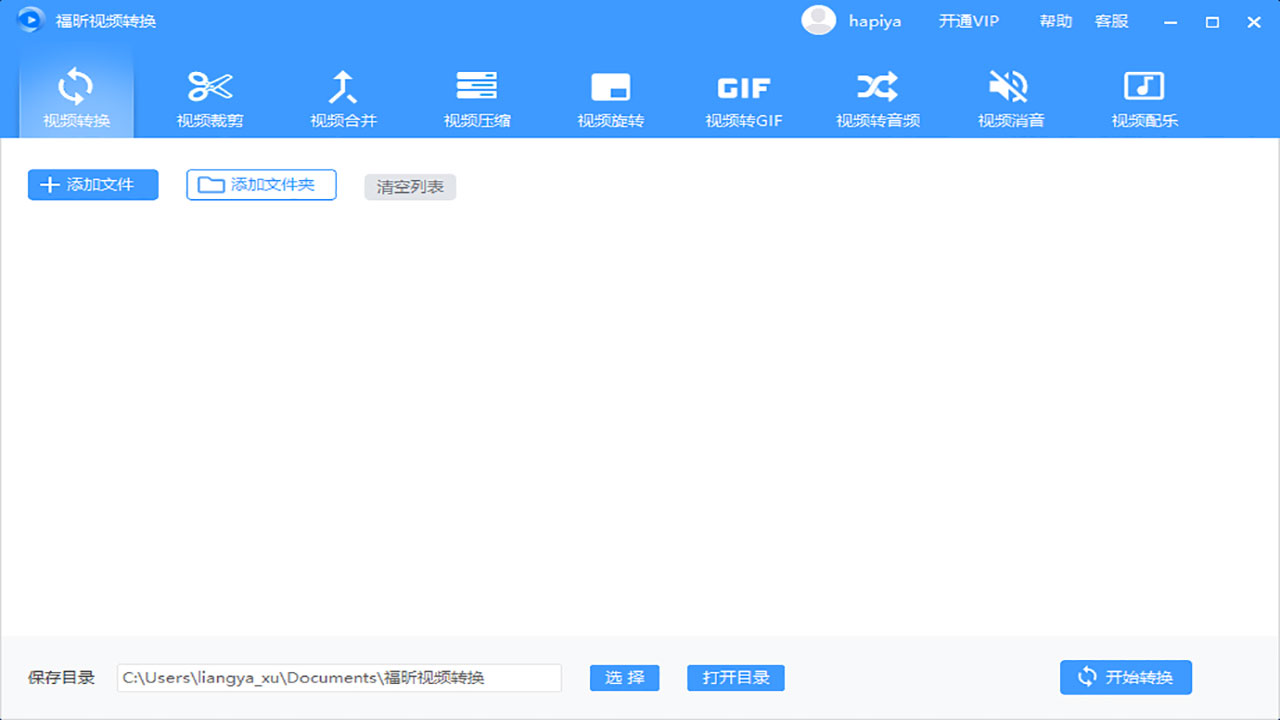1280x720 pixels.
Task: Switch to 视频转音频 (Video to Audio)
Action: coord(876,95)
